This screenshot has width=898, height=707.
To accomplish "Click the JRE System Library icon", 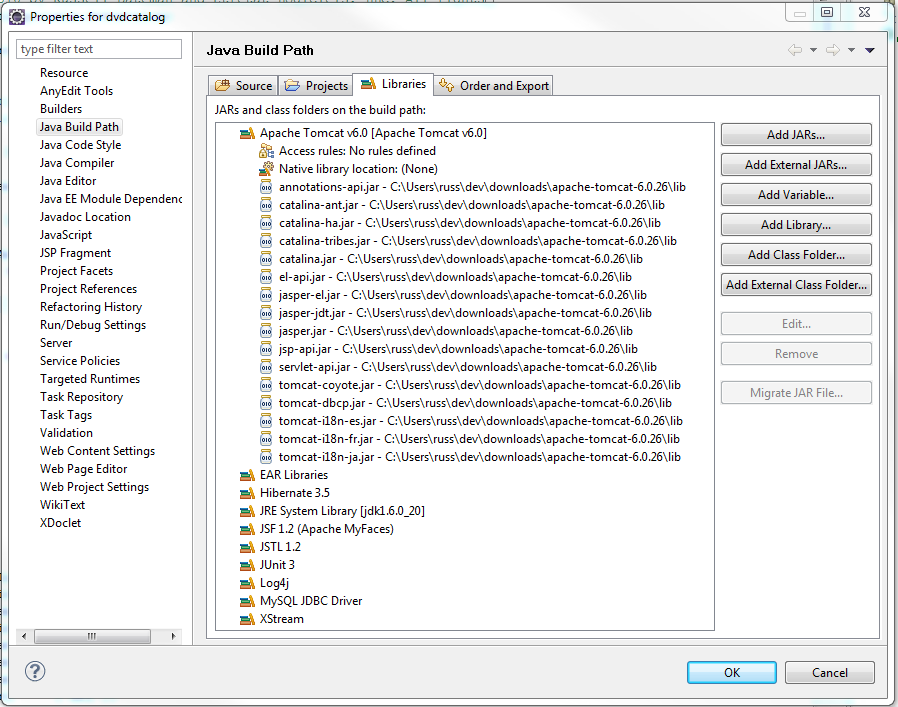I will [247, 512].
